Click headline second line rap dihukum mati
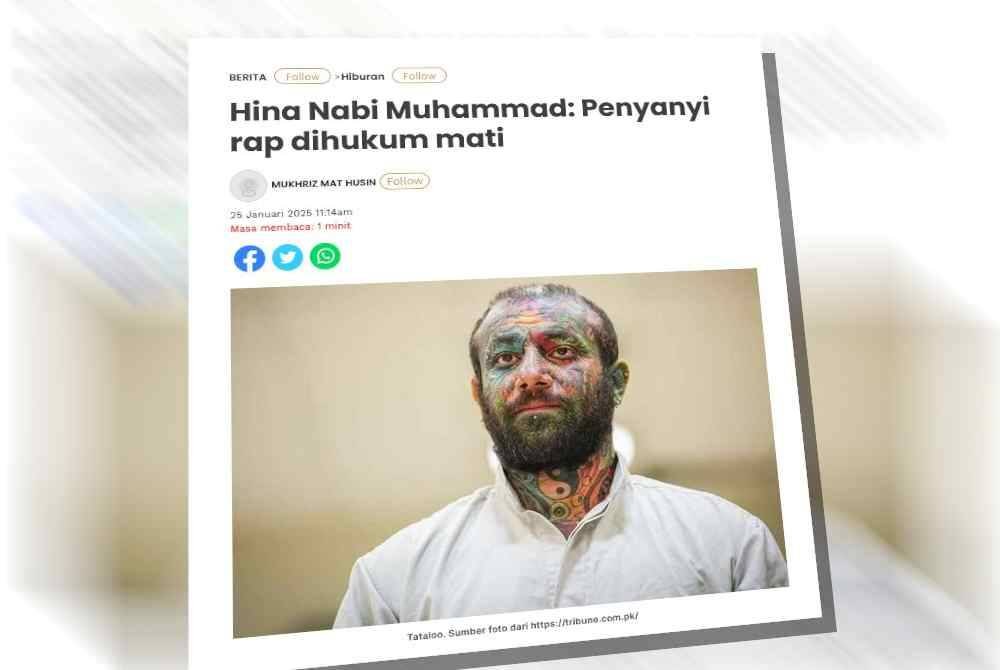This screenshot has width=1000, height=670. 367,140
